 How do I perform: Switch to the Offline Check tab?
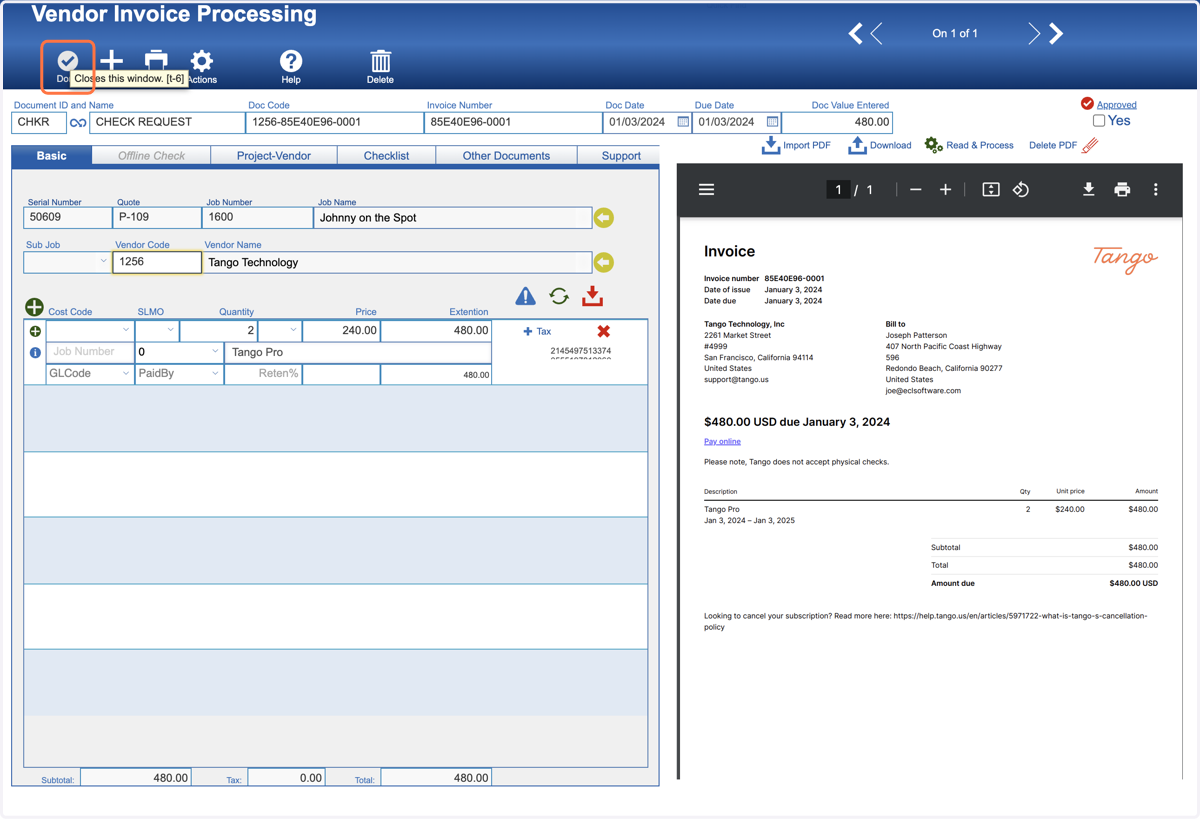[152, 156]
